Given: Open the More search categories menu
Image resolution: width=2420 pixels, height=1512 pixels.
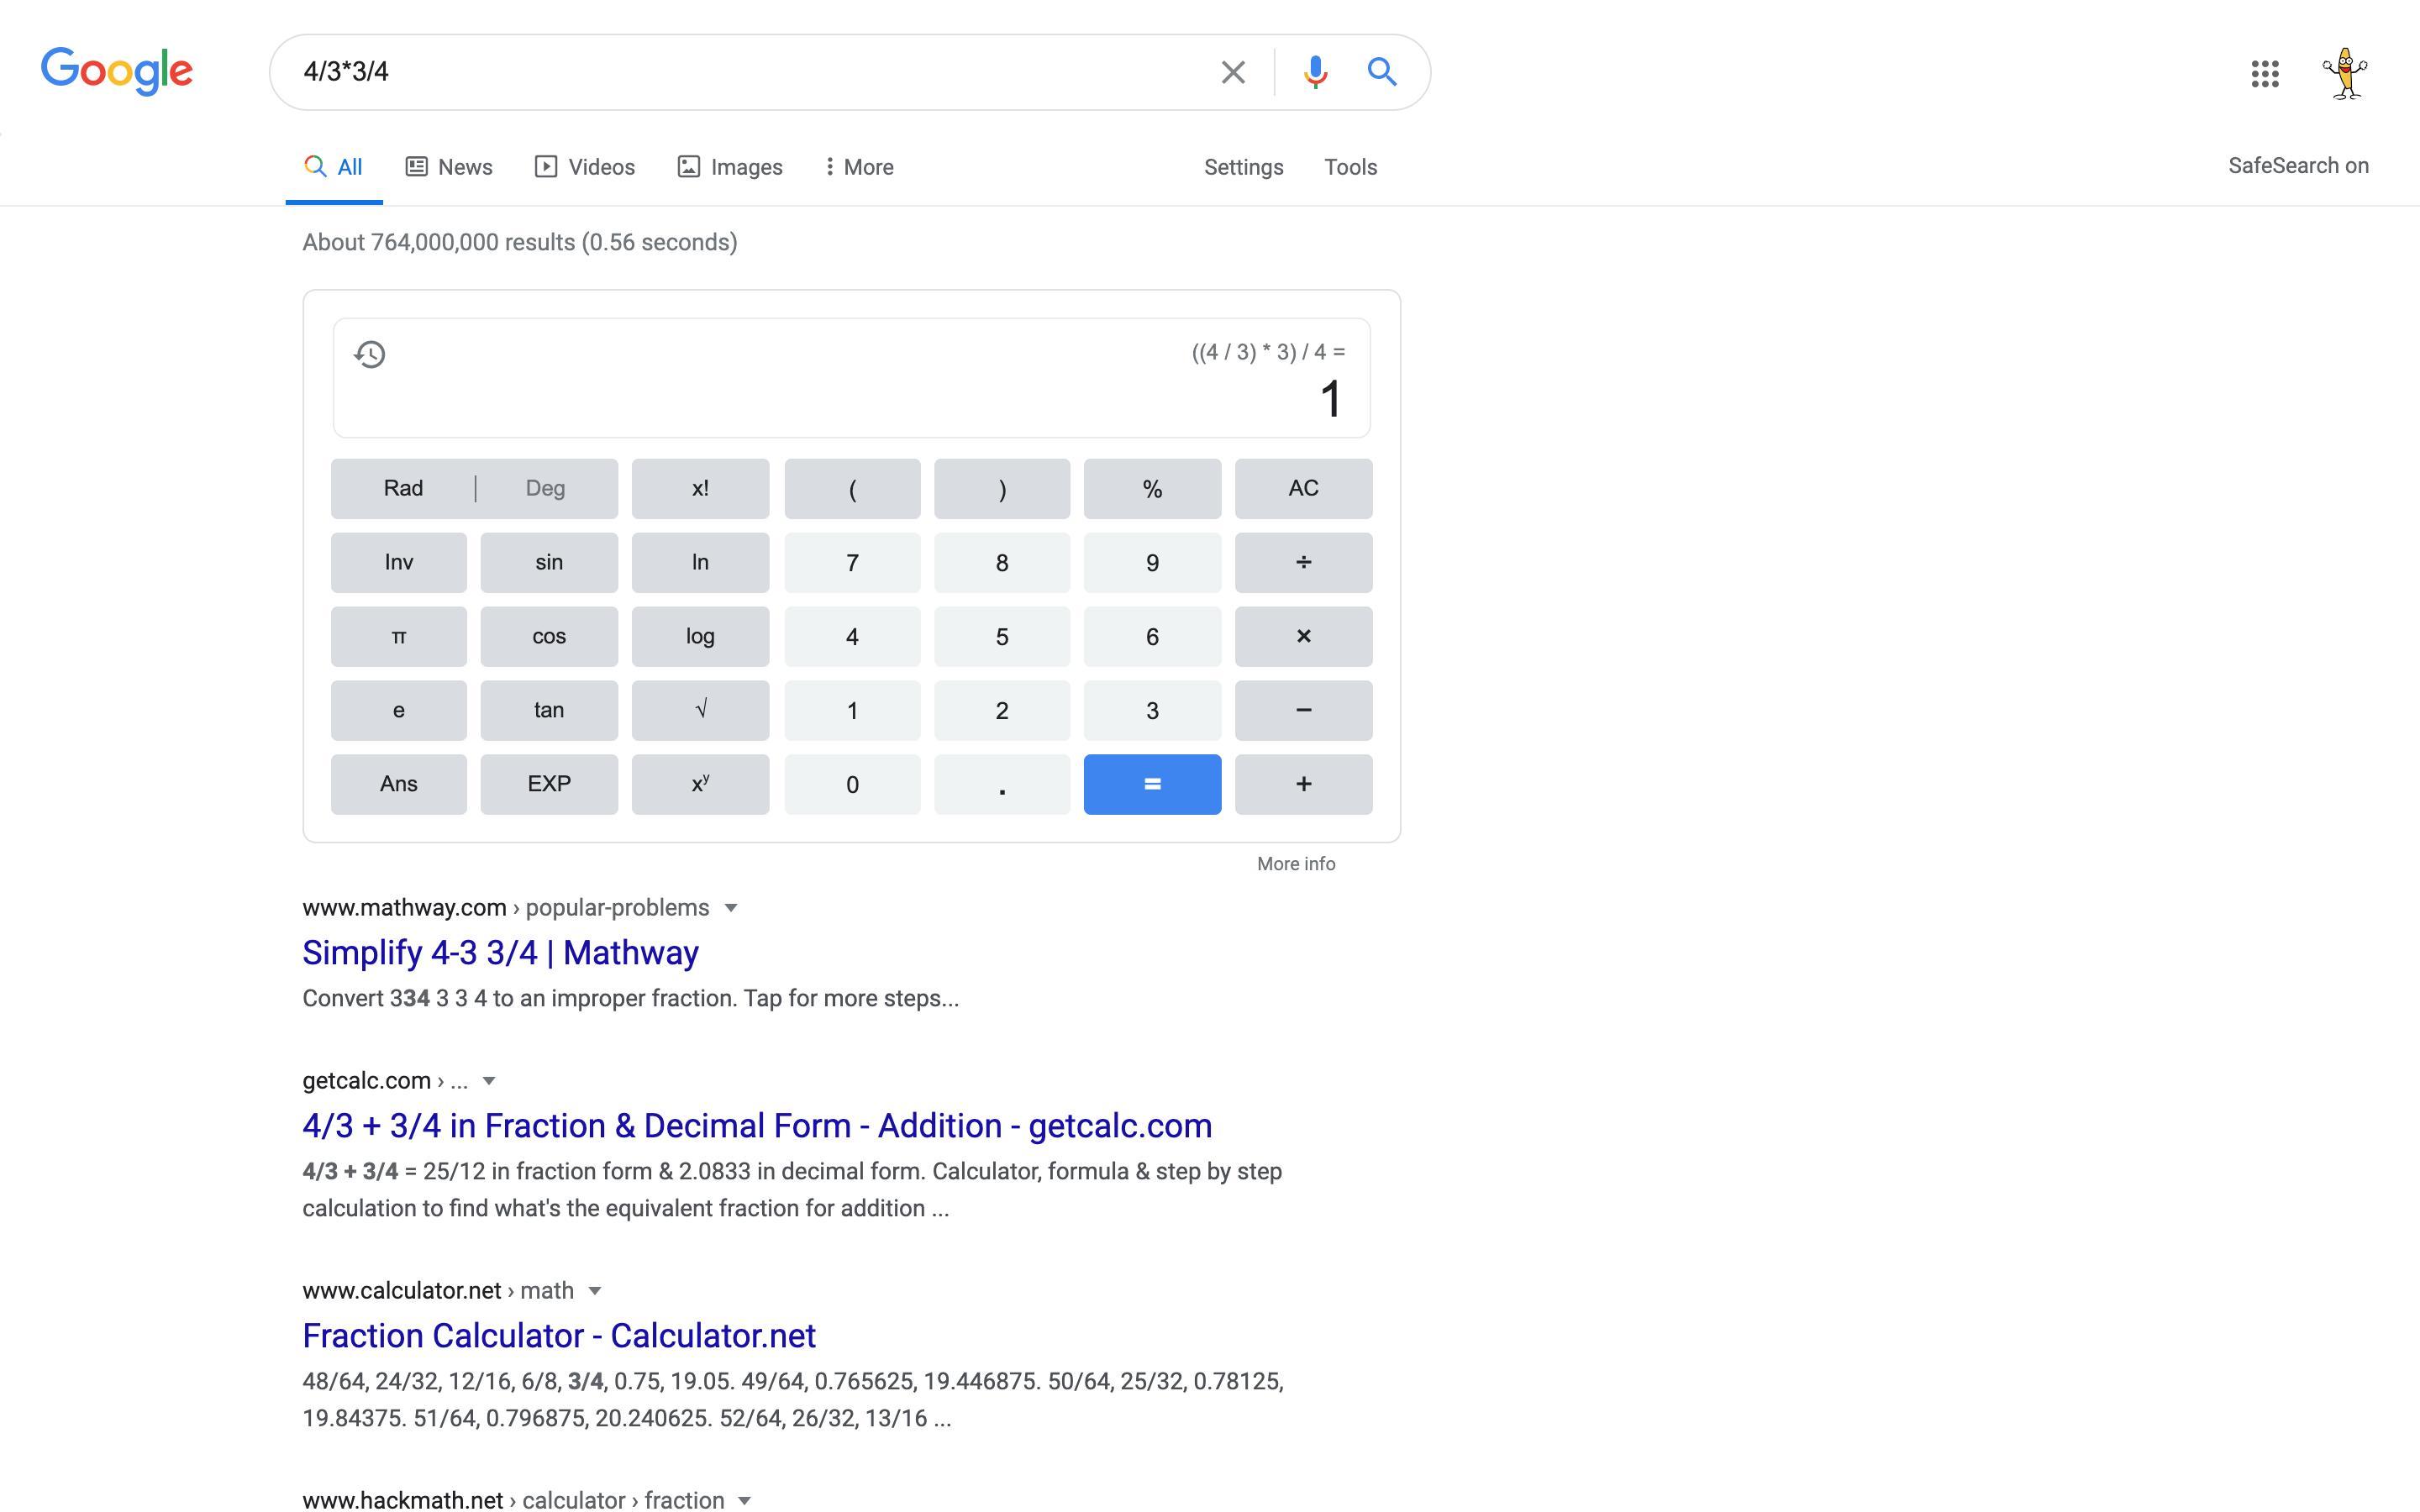Looking at the screenshot, I should click(x=858, y=167).
